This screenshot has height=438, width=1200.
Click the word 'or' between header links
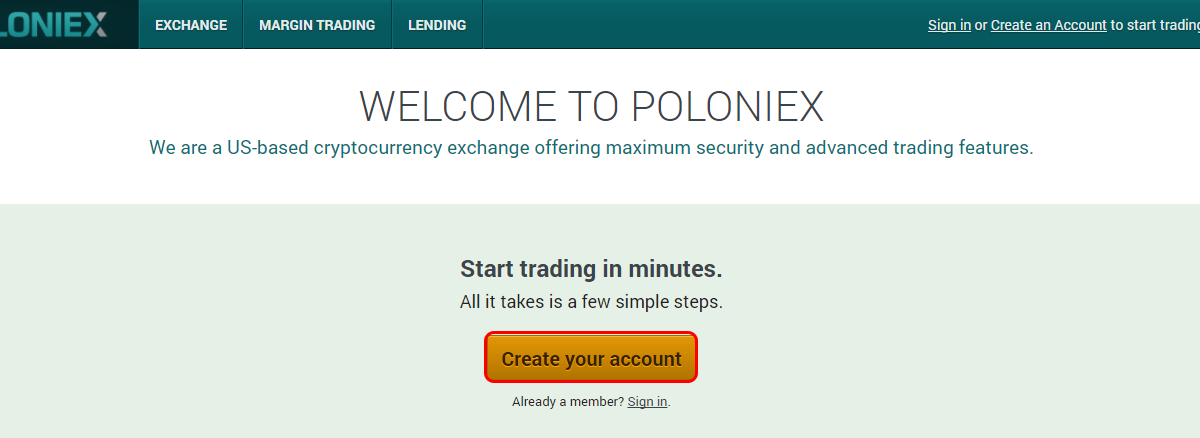click(x=981, y=26)
